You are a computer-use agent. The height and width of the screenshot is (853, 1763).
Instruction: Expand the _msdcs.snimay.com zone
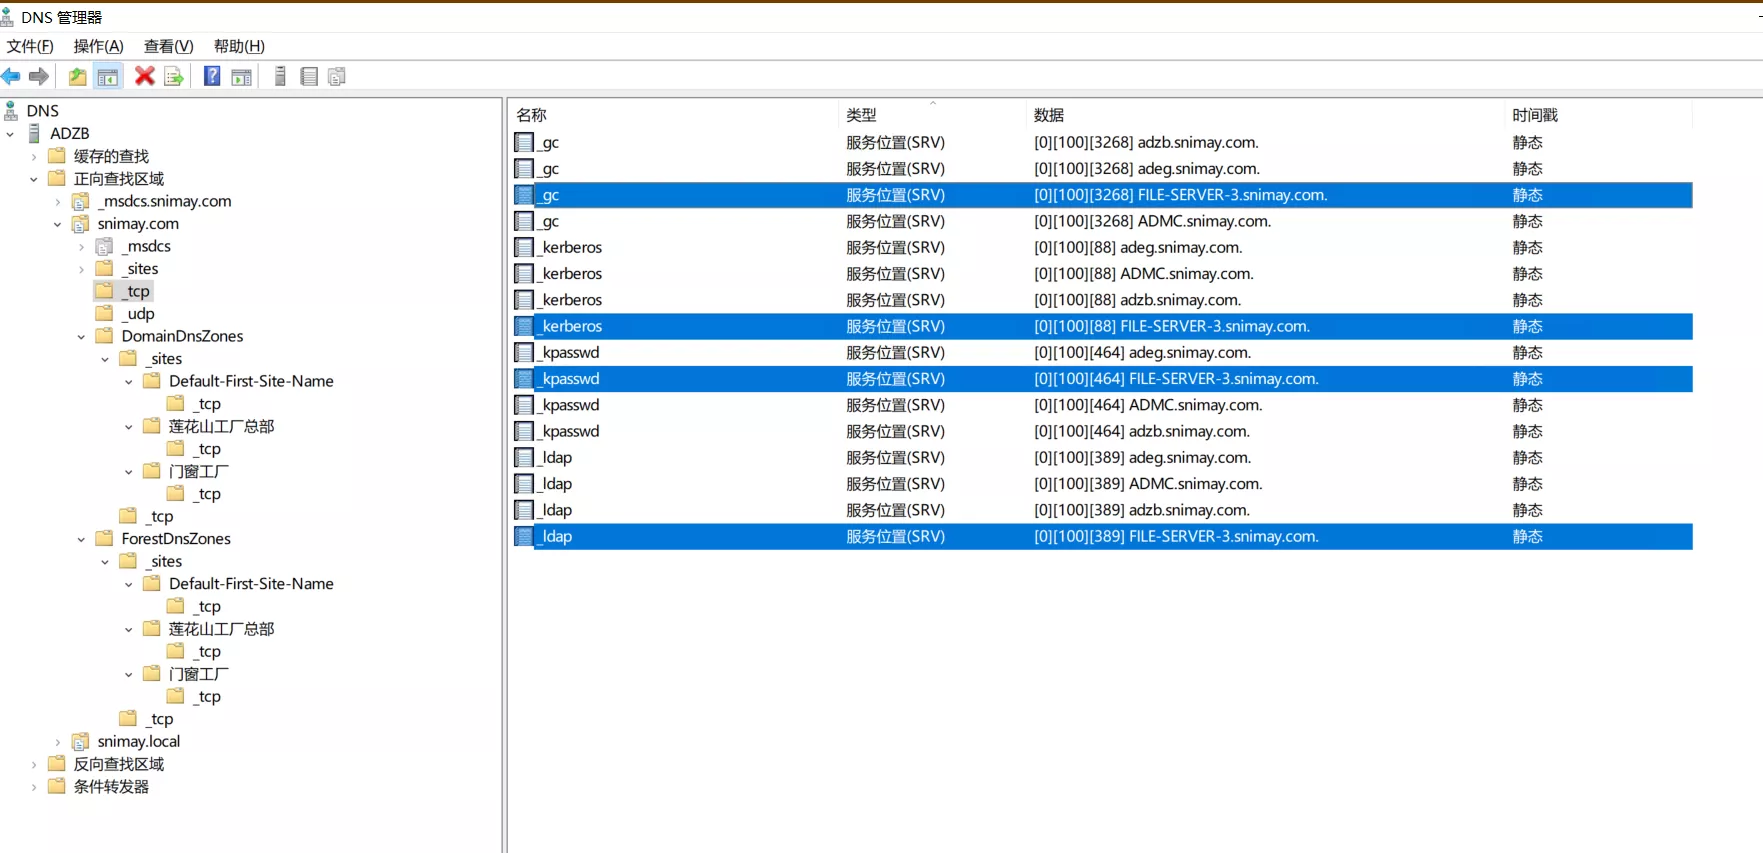(58, 202)
